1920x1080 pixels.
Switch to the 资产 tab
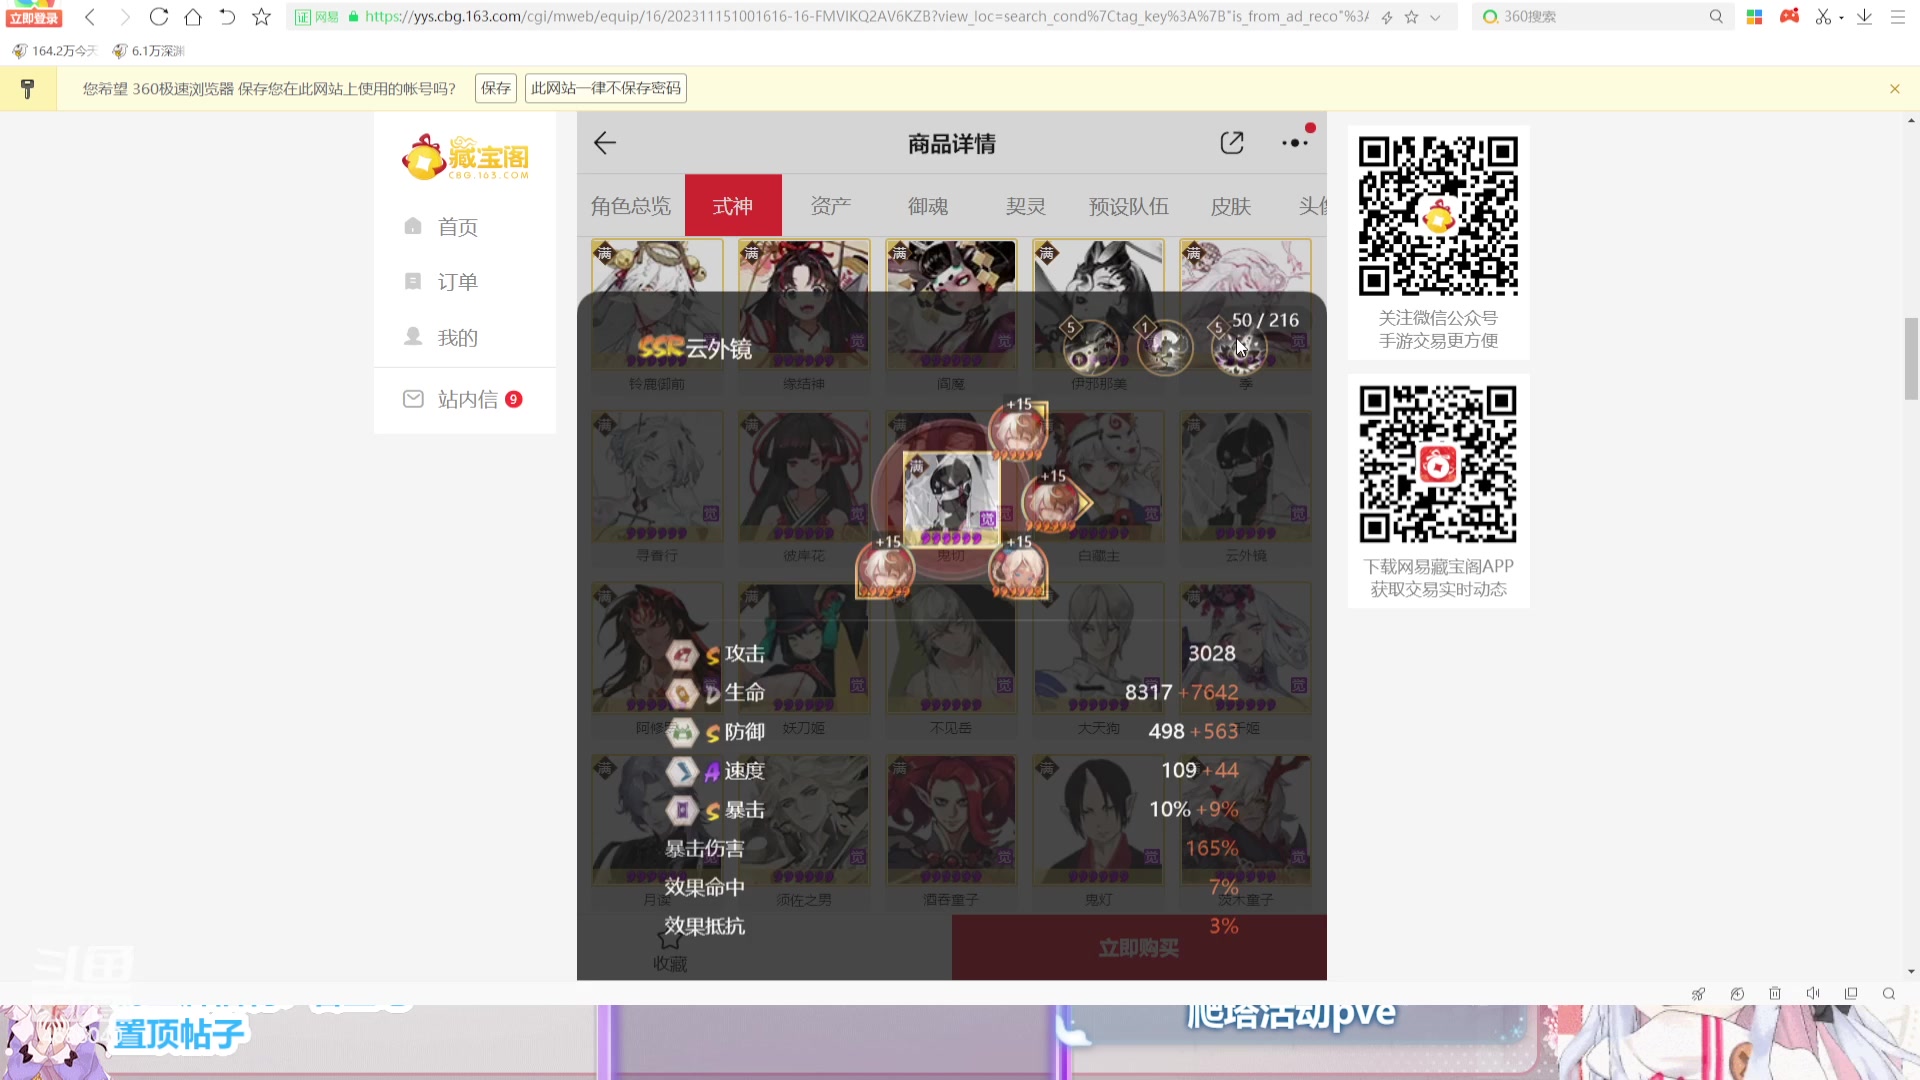[x=831, y=206]
